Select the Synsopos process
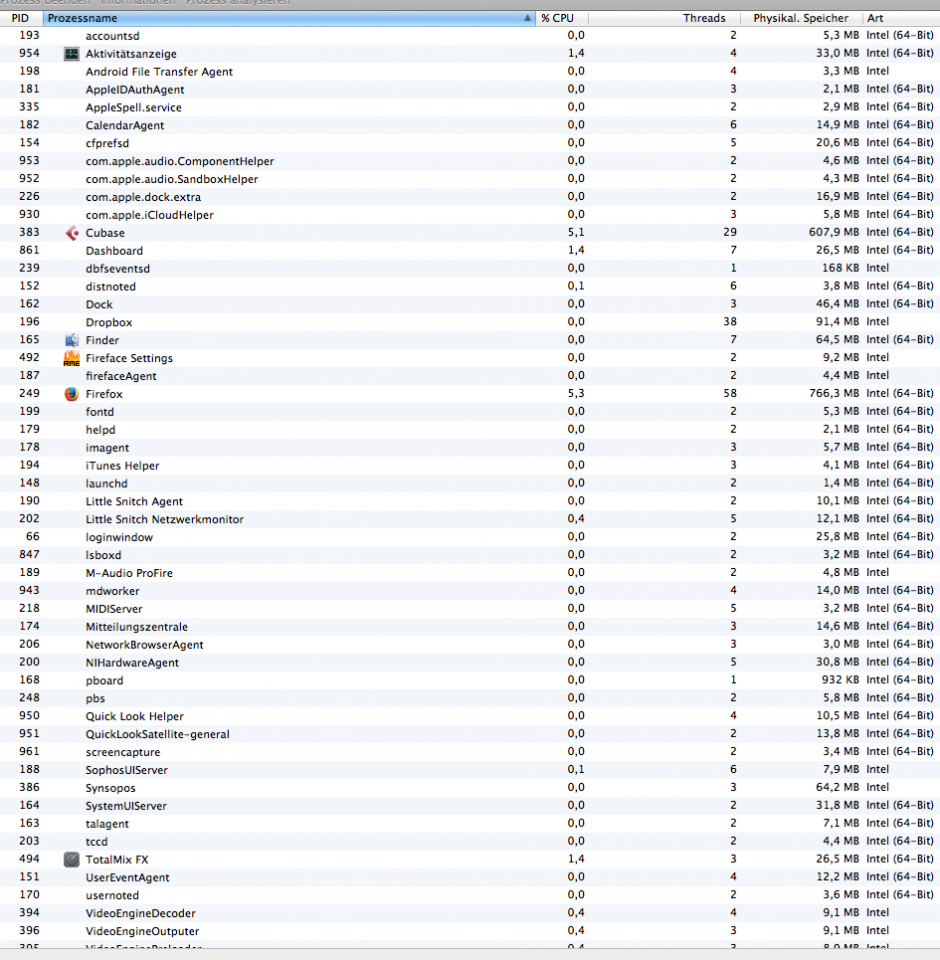 tap(111, 788)
